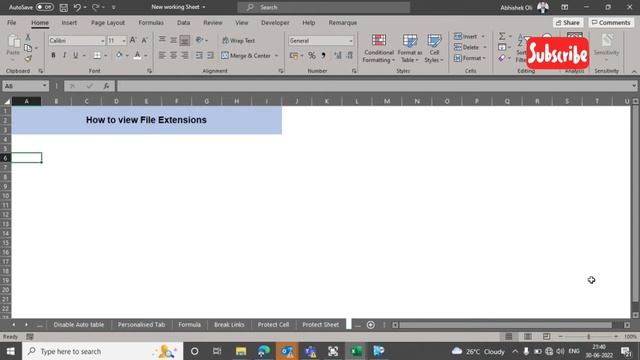Click Top Align icon
640x360 pixels.
(x=162, y=40)
